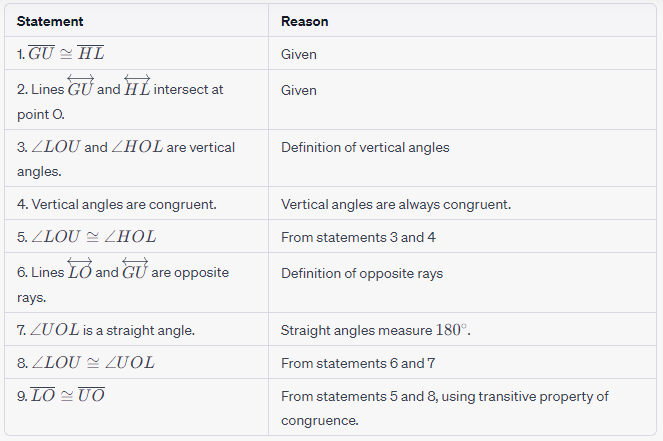Viewport: 663px width, 441px height.
Task: Click Straight angles measure 180° reason
Action: coord(375,330)
